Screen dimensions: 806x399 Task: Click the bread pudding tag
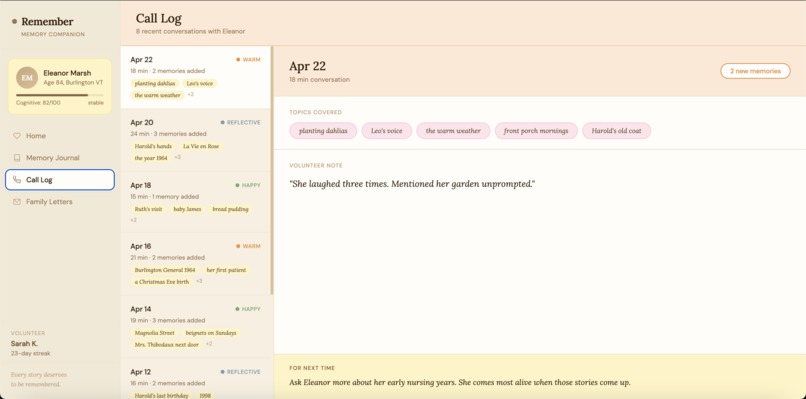(230, 209)
